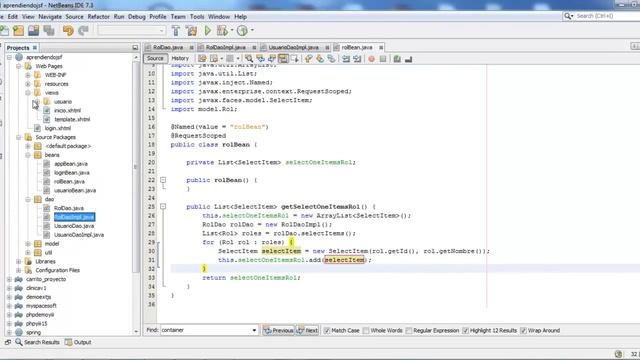Collapse the getSelectOneItemsRol method fold
Screen dimensions: 640x360
tap(163, 207)
